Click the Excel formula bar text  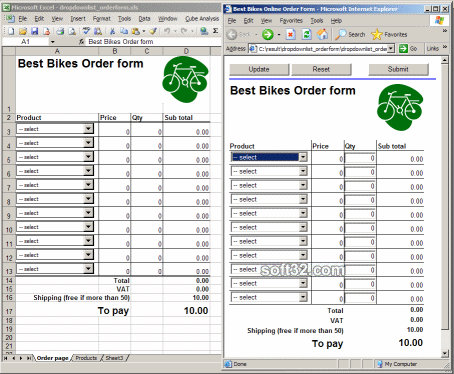tap(121, 42)
